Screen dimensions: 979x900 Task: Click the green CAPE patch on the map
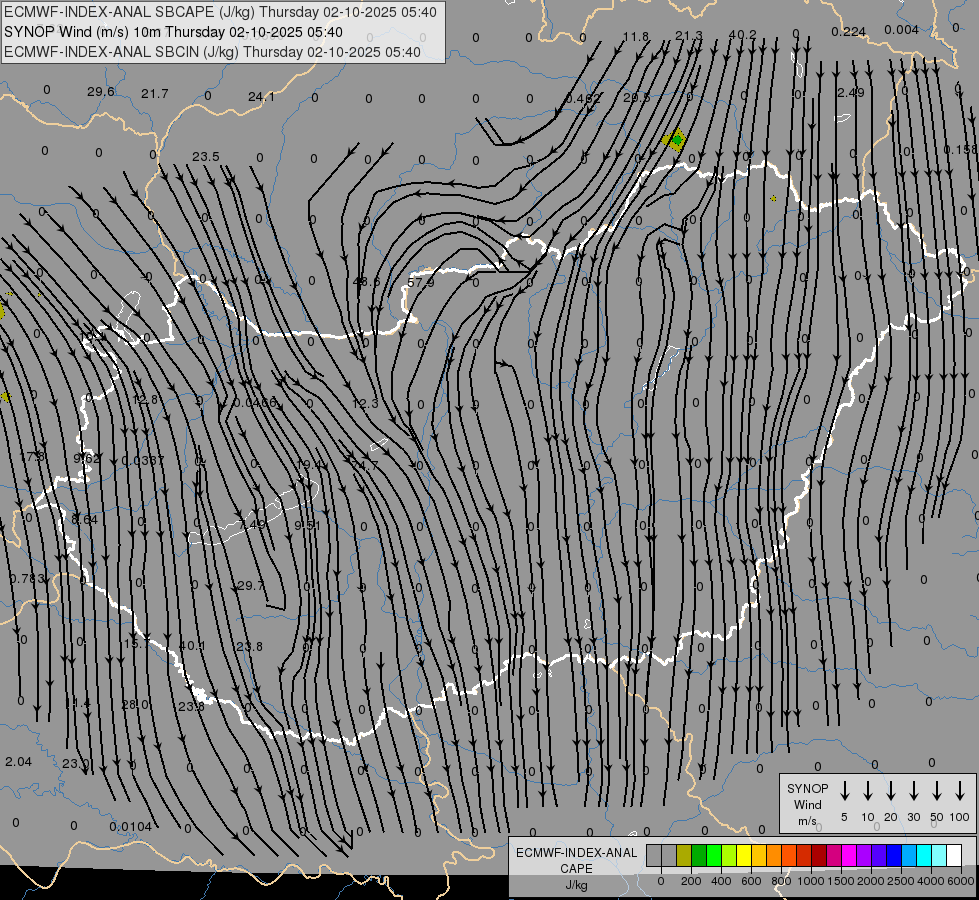click(676, 140)
